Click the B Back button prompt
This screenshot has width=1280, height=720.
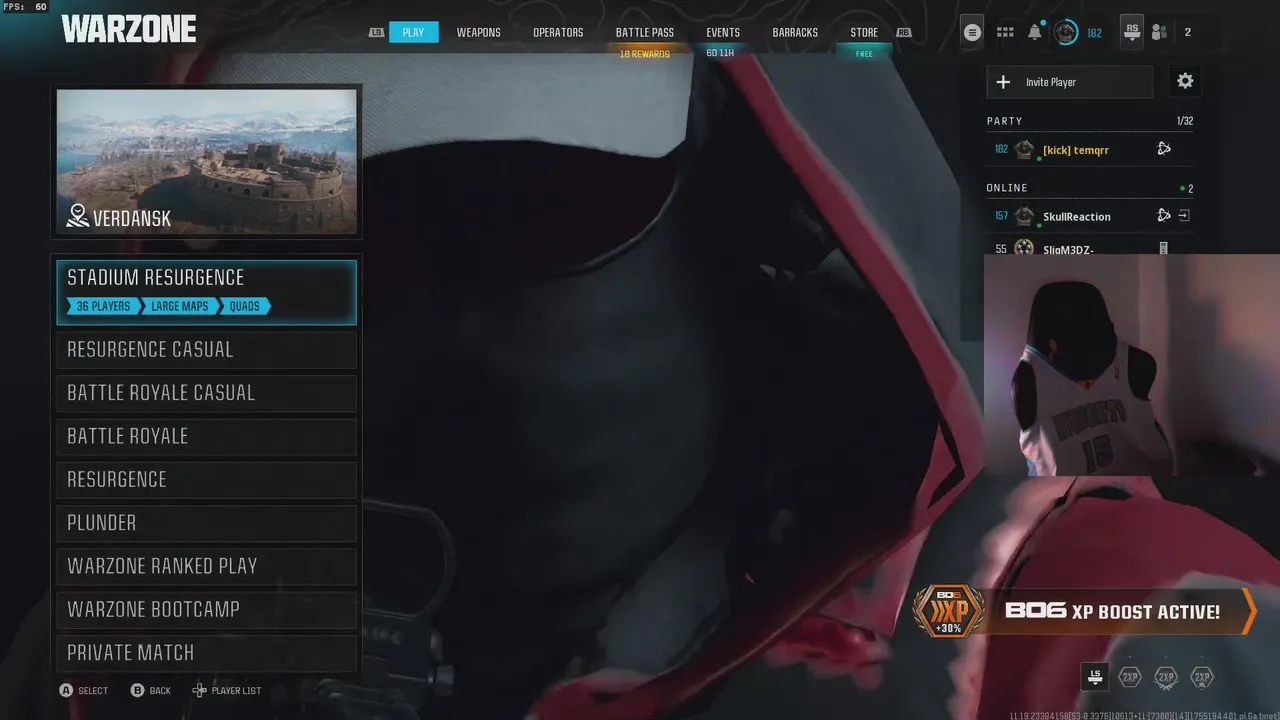pyautogui.click(x=151, y=690)
